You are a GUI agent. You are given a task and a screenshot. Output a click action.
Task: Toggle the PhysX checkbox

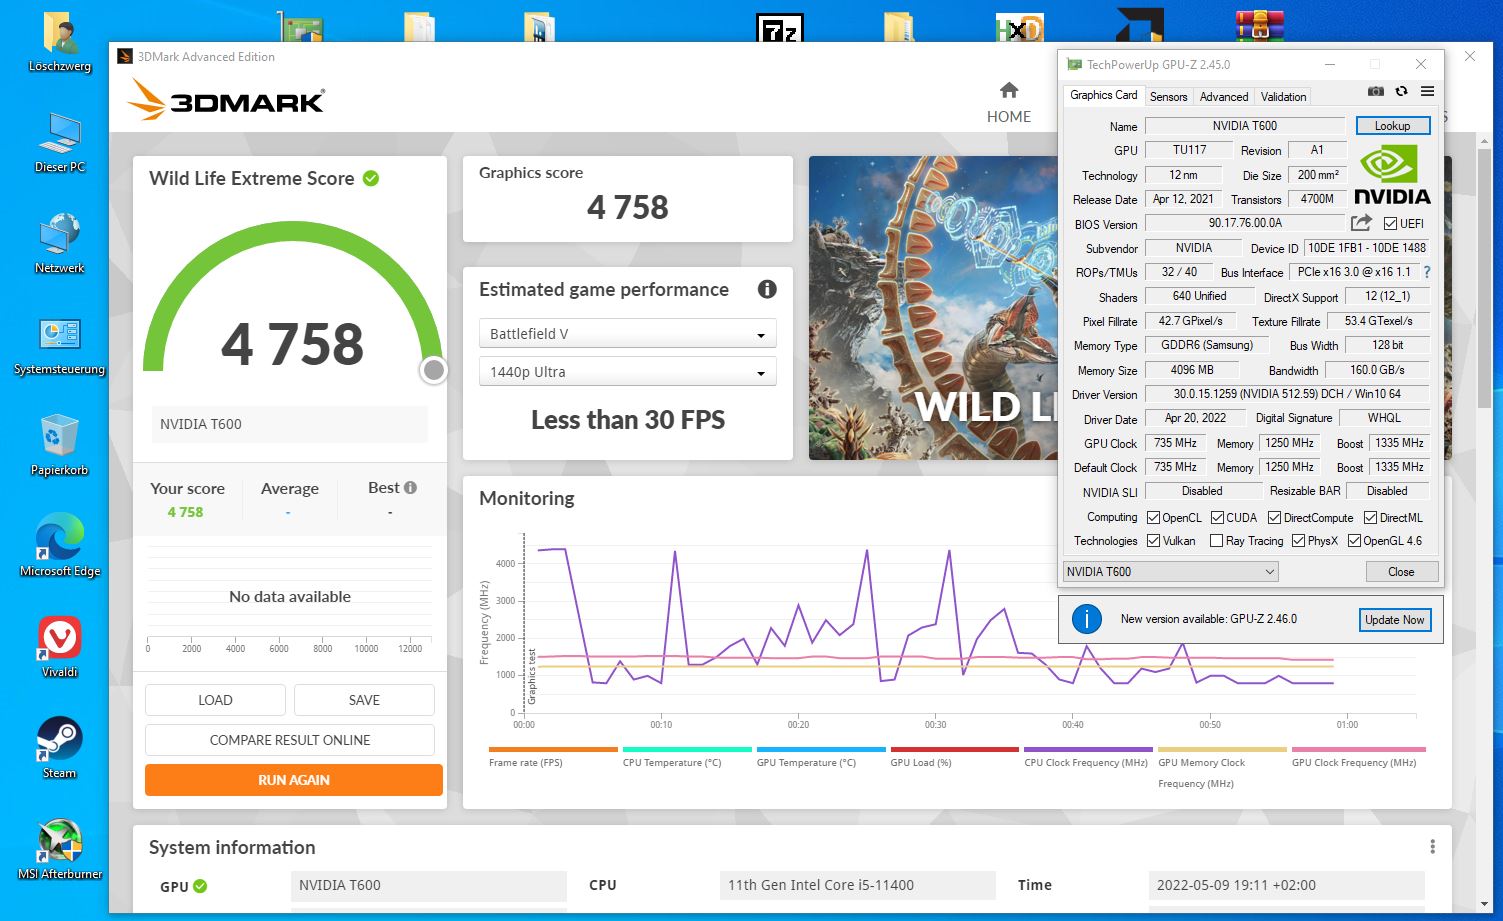pyautogui.click(x=1298, y=541)
